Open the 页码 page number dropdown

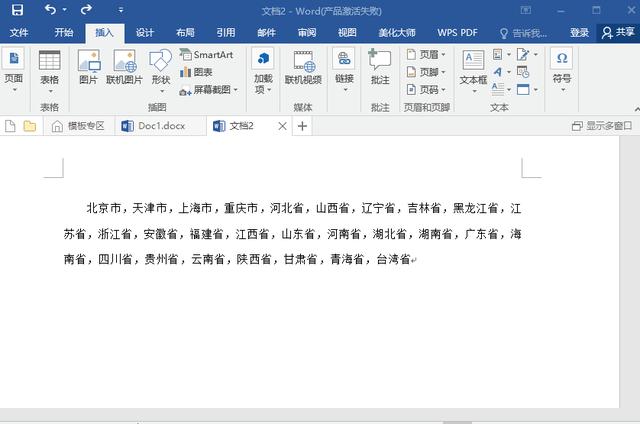click(426, 90)
